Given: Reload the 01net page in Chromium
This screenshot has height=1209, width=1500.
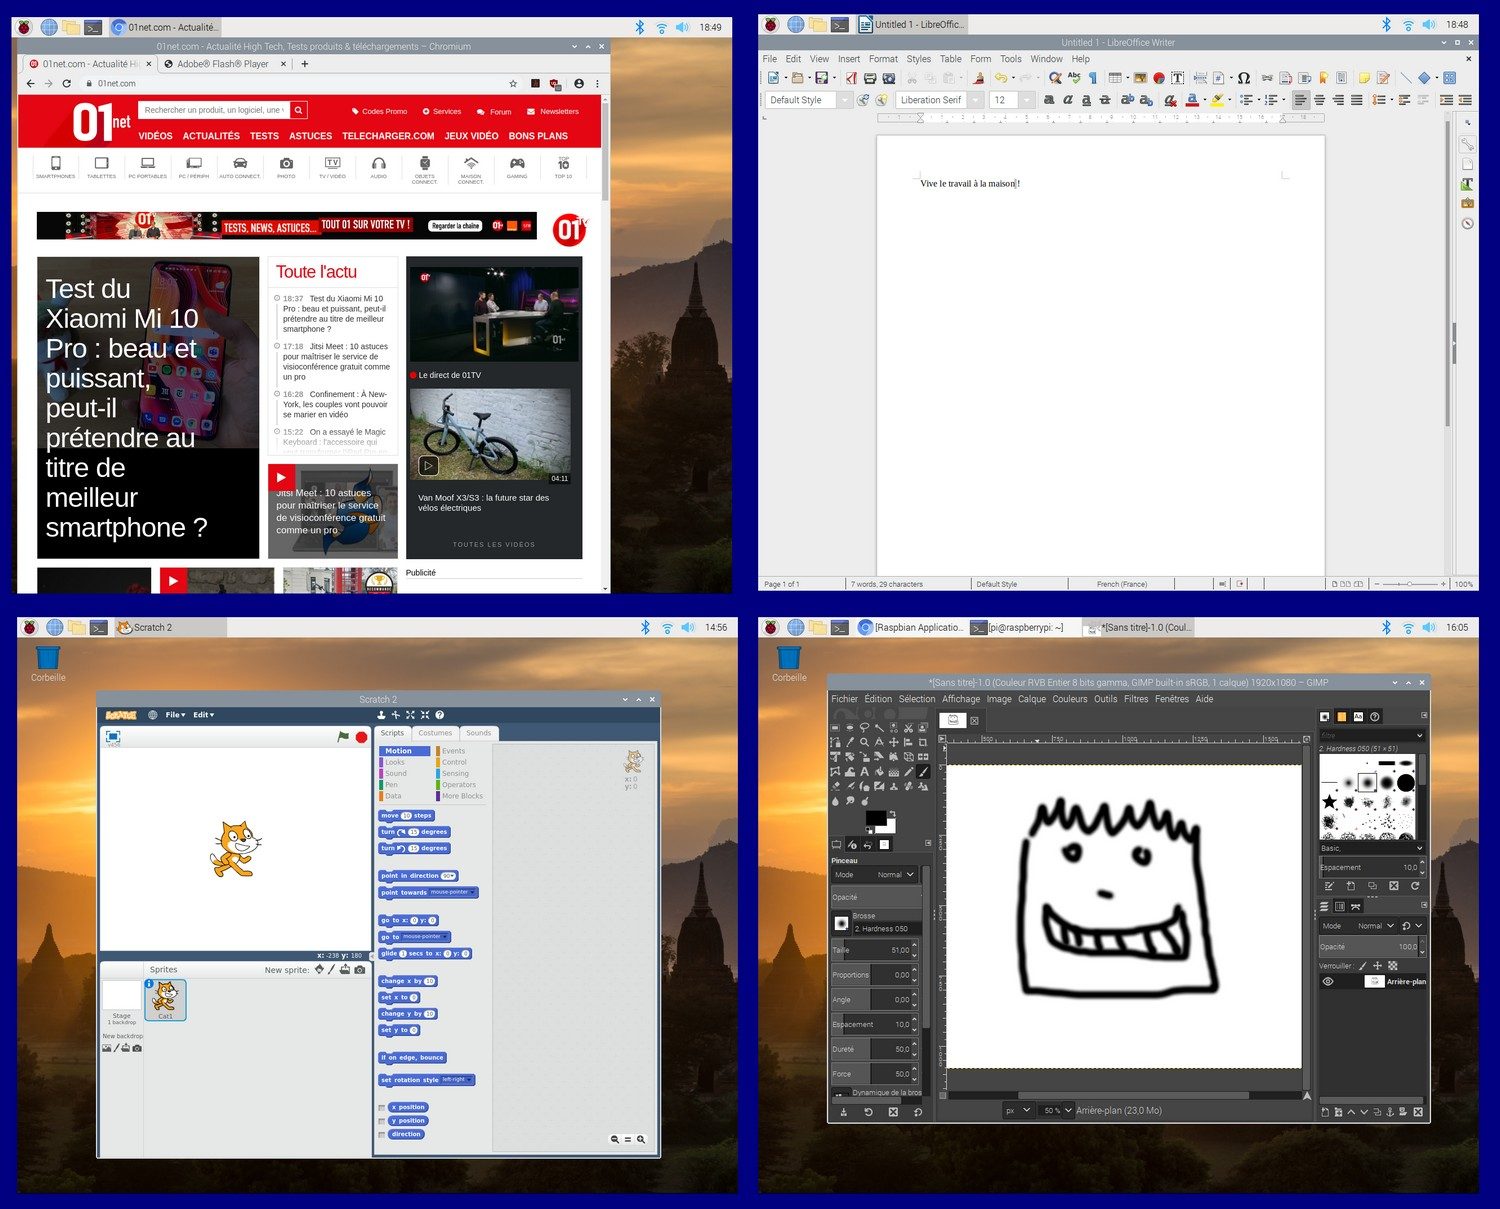Looking at the screenshot, I should click(66, 84).
